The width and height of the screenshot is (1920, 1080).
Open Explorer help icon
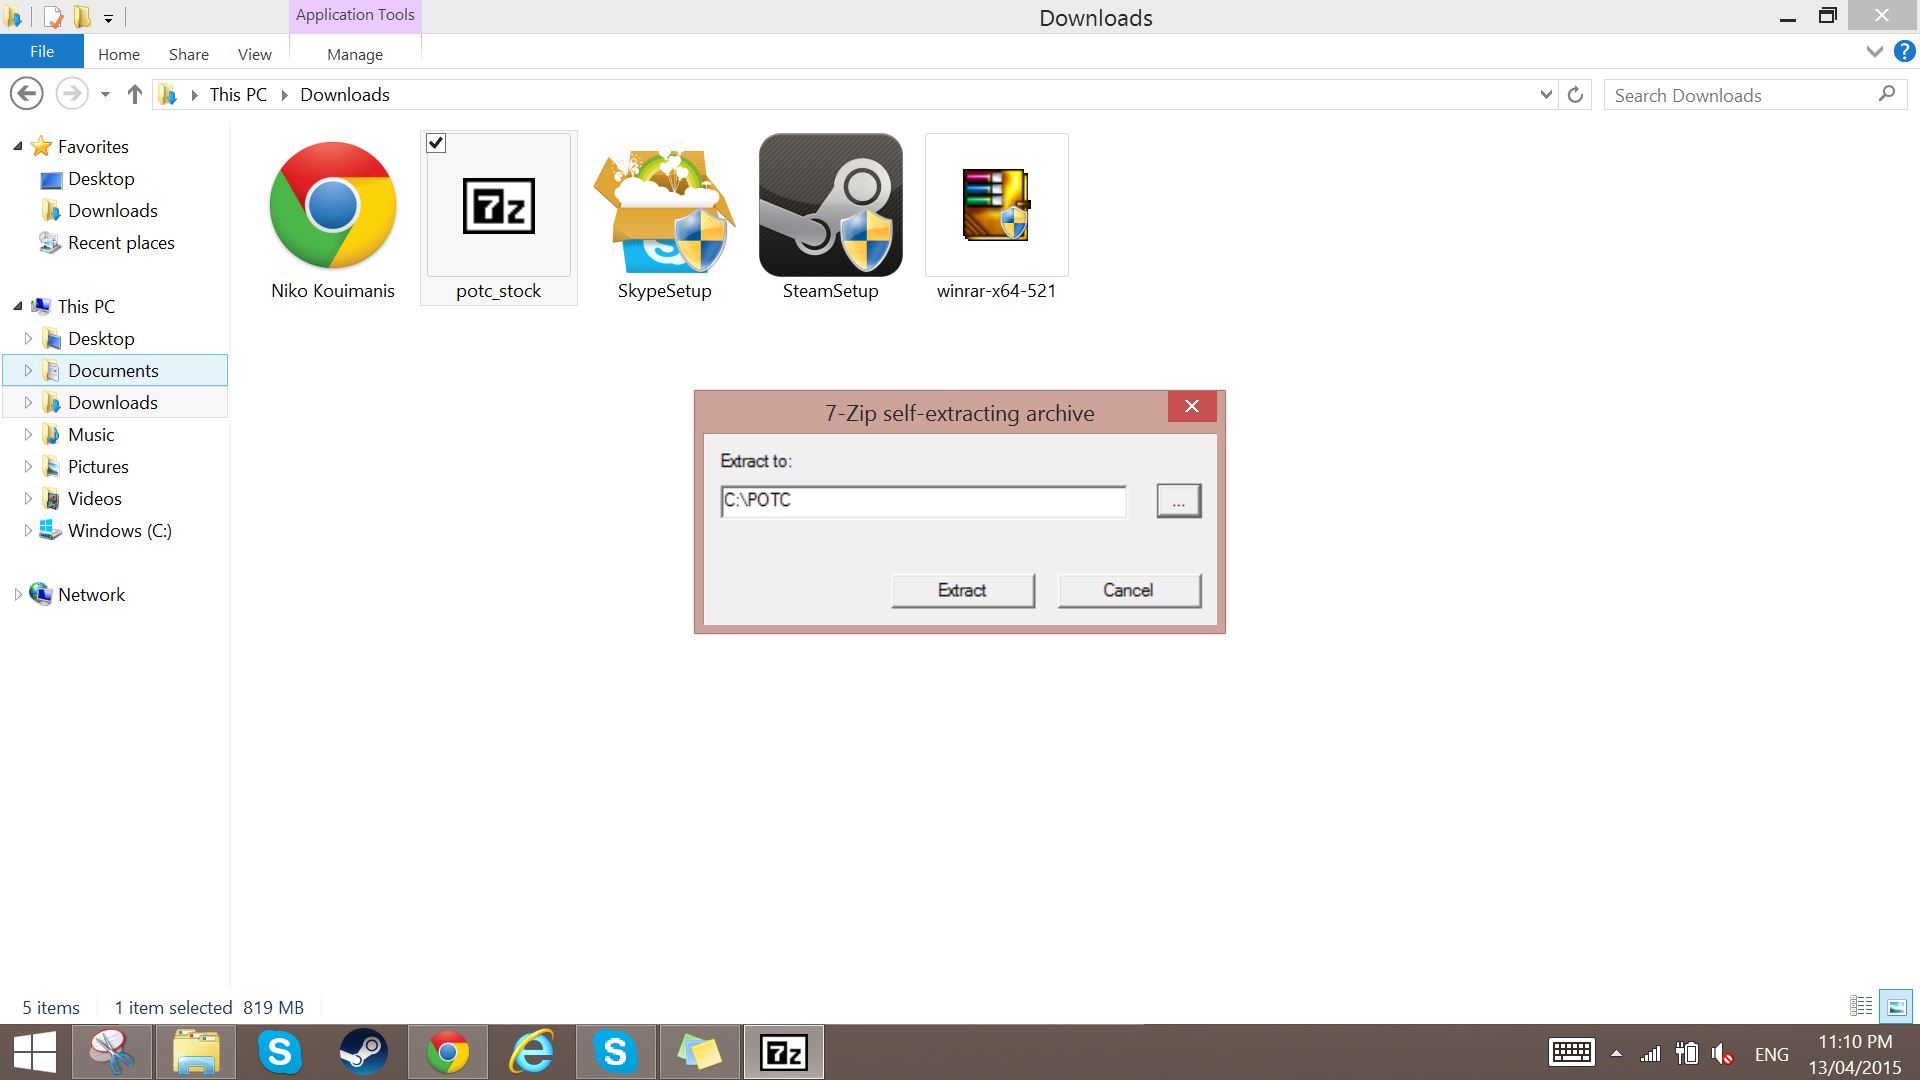point(1904,52)
